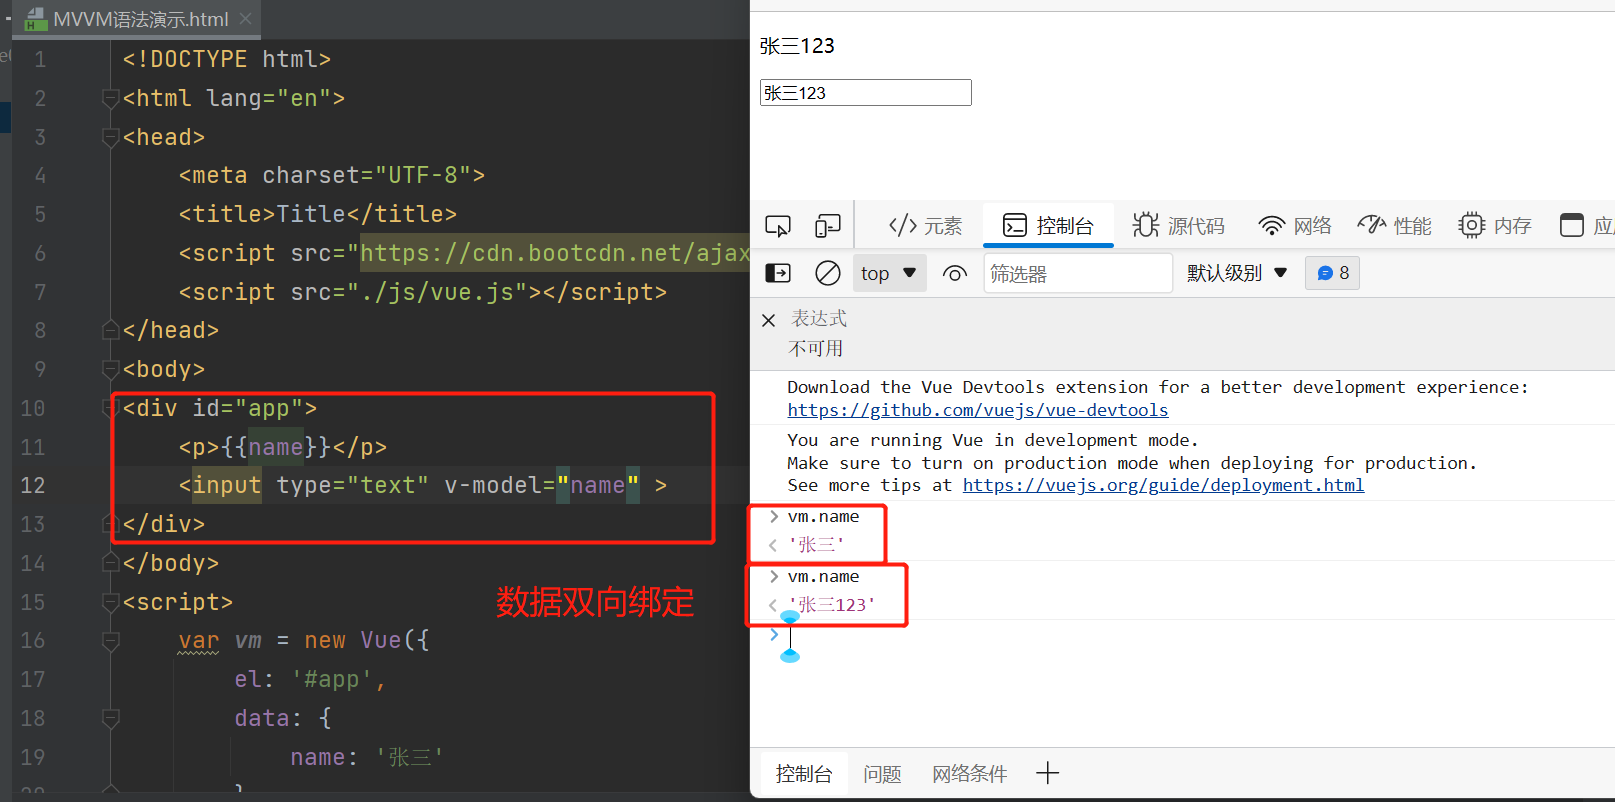The image size is (1615, 802).
Task: Click the v-model attribute on line 12
Action: [x=492, y=486]
